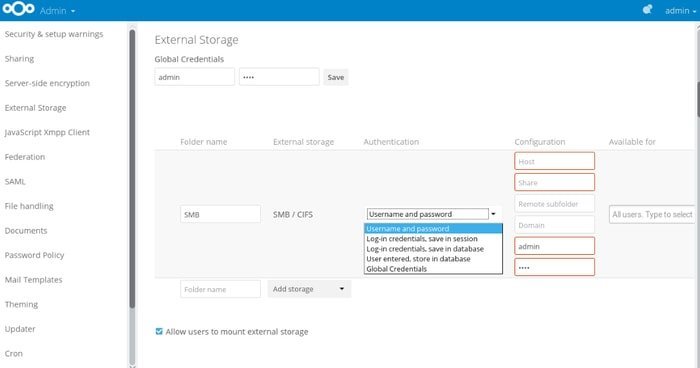Open Cron settings in sidebar
The height and width of the screenshot is (368, 700).
tap(14, 353)
